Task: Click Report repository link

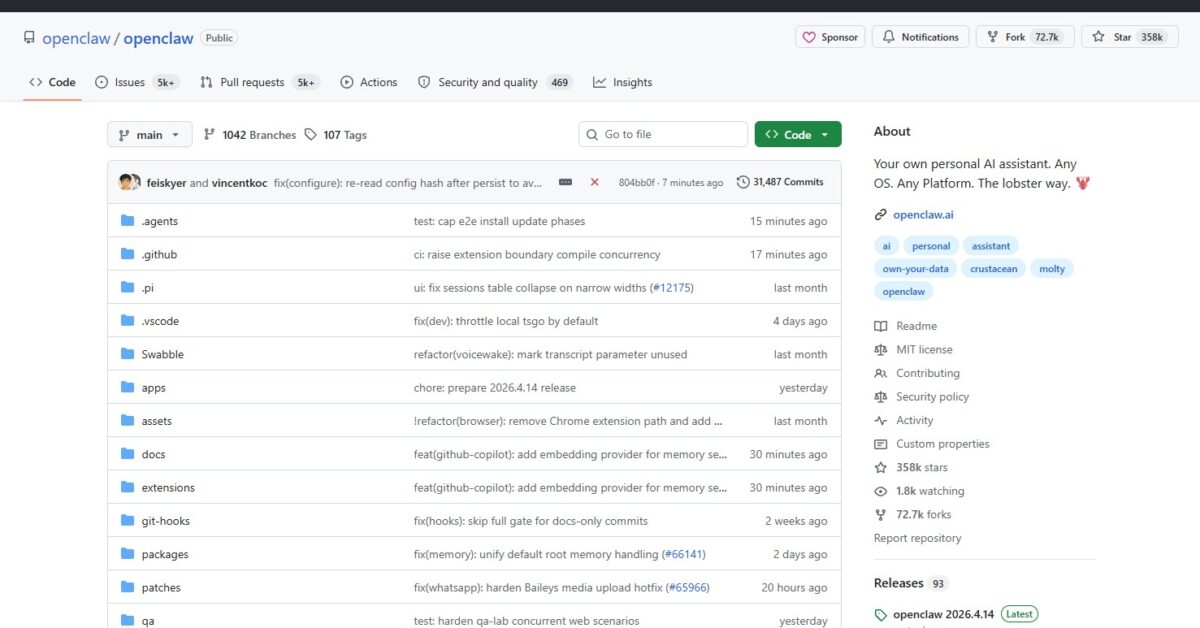Action: point(917,538)
